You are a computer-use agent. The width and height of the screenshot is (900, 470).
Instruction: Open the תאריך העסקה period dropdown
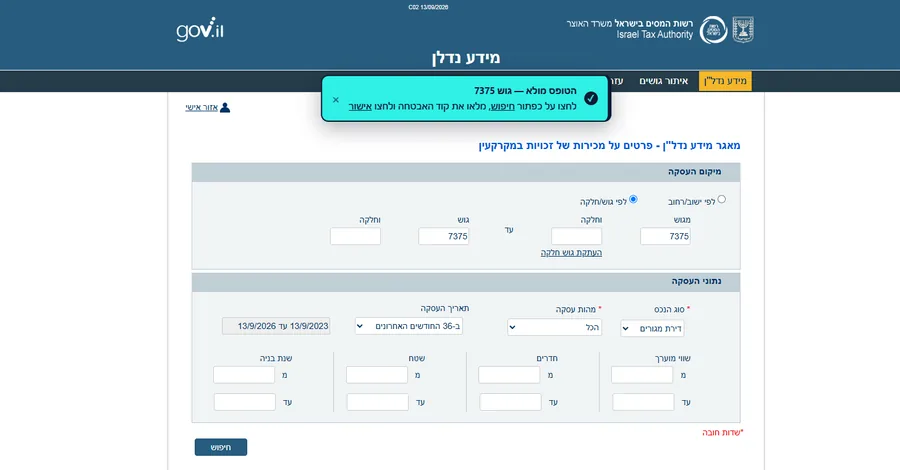[x=409, y=326]
